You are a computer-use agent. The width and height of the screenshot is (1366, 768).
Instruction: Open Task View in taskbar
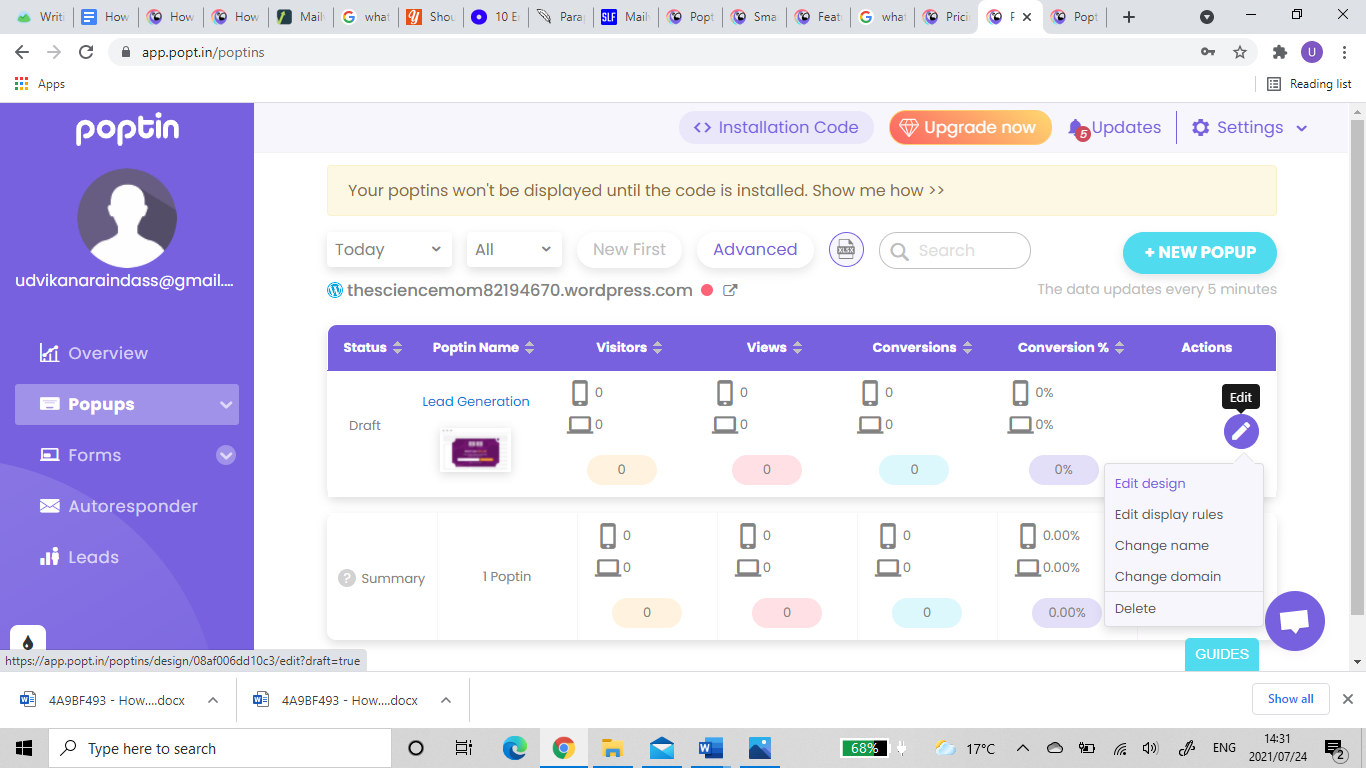[464, 748]
